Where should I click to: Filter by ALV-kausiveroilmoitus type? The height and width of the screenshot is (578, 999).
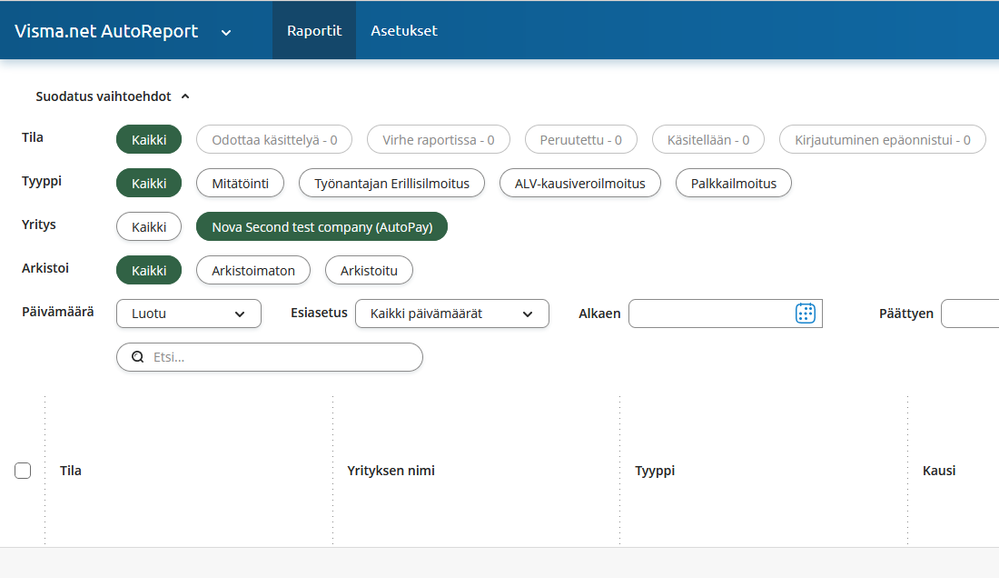tap(580, 184)
